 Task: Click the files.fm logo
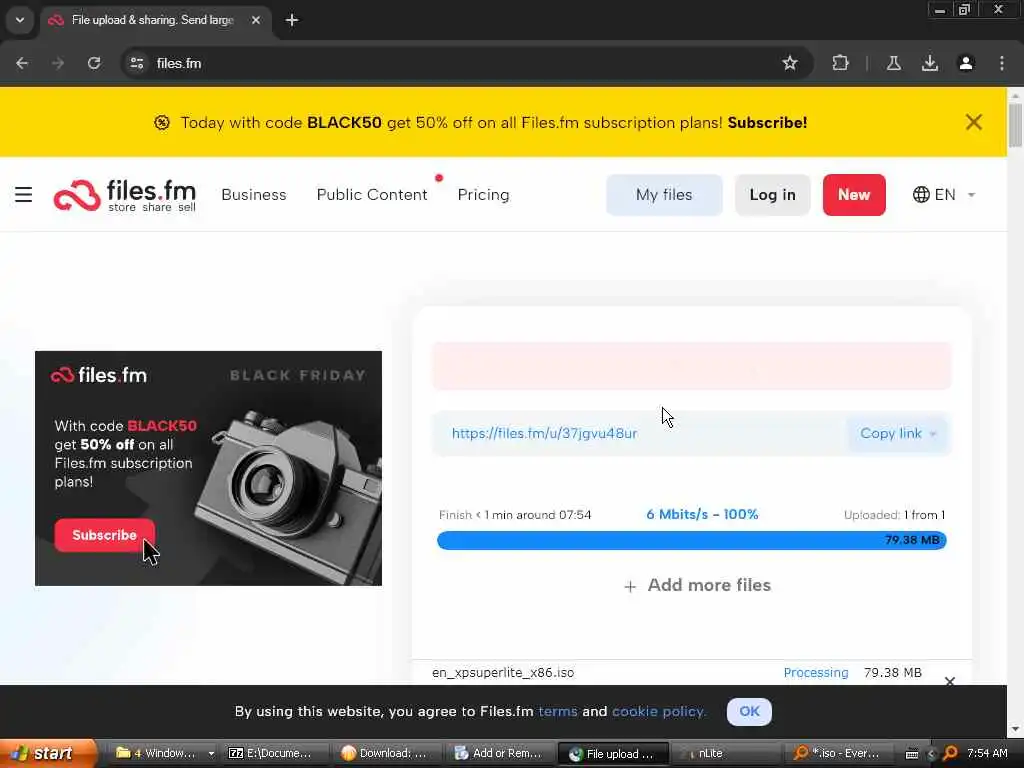125,195
